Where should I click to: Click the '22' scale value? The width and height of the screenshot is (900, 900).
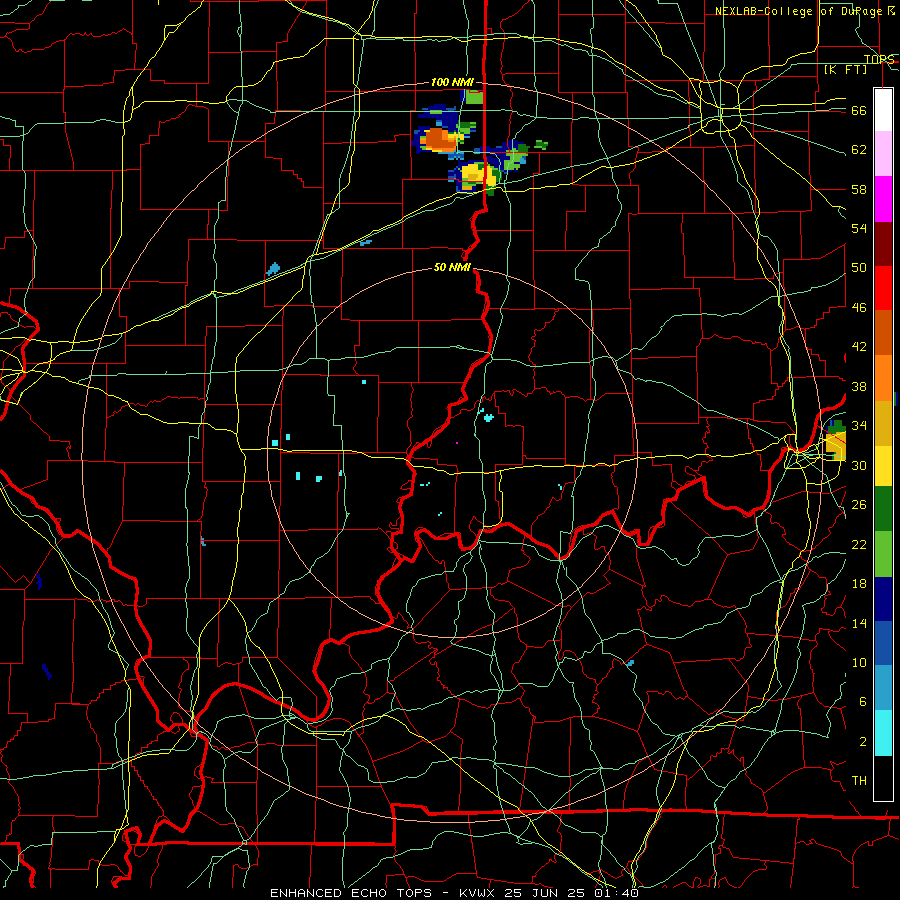pos(859,544)
